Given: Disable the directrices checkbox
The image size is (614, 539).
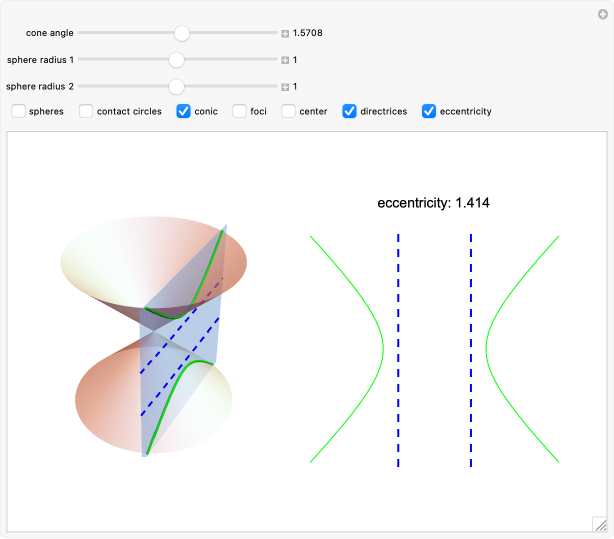Looking at the screenshot, I should point(350,111).
